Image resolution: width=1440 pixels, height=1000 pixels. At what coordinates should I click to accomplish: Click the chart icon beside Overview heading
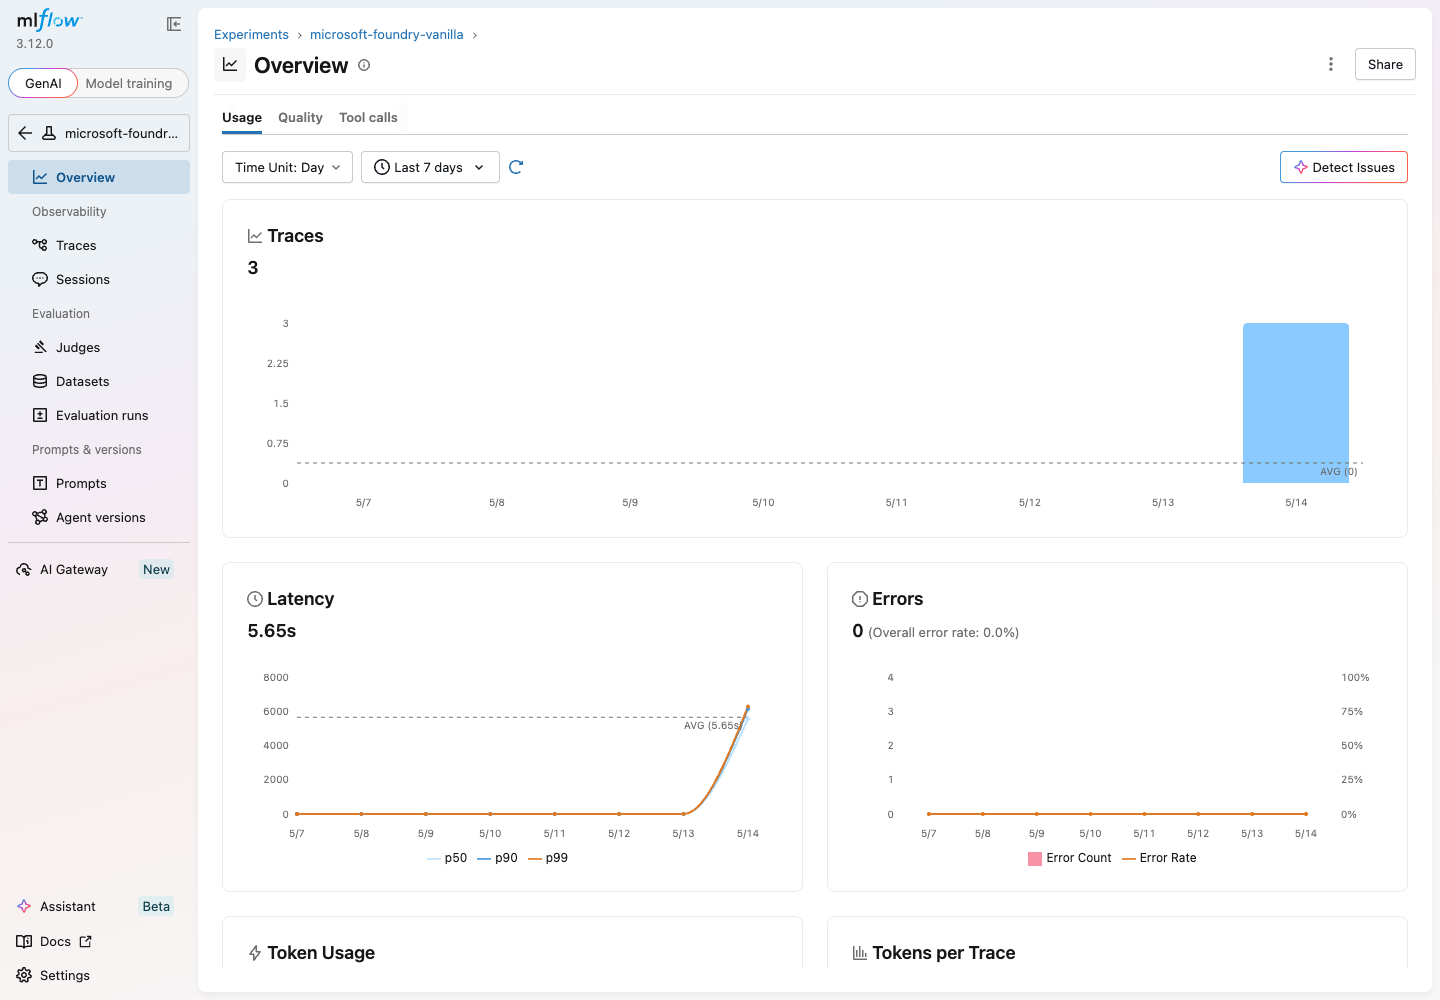(230, 64)
